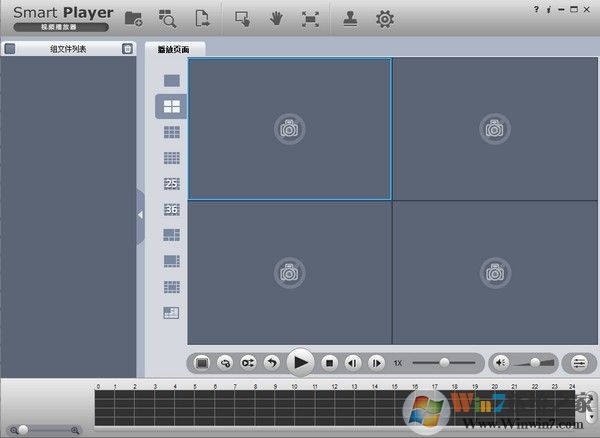This screenshot has height=438, width=600.
Task: Collapse the file list panel arrow
Action: (x=140, y=214)
